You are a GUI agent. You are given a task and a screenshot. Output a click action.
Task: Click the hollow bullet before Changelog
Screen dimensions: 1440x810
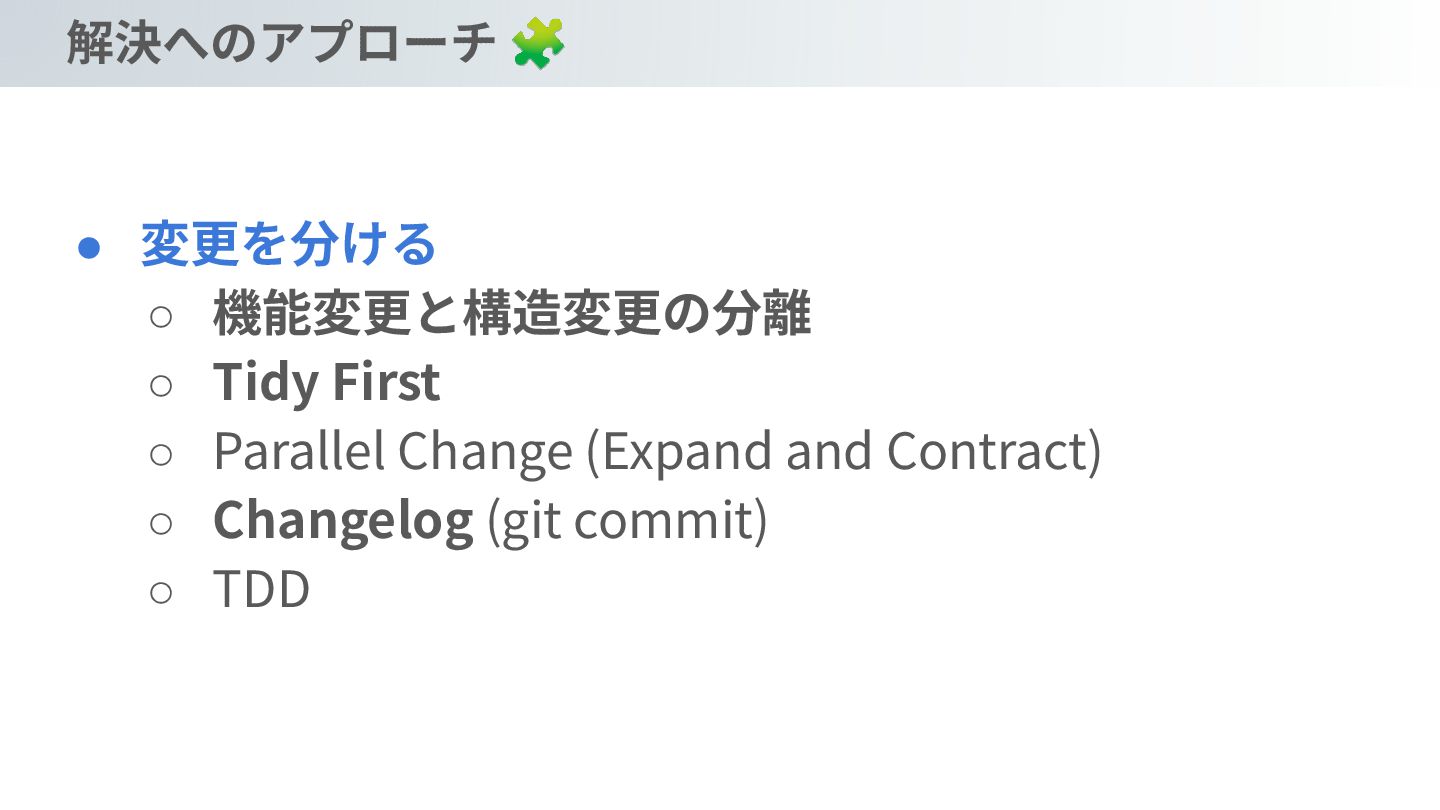tap(161, 523)
